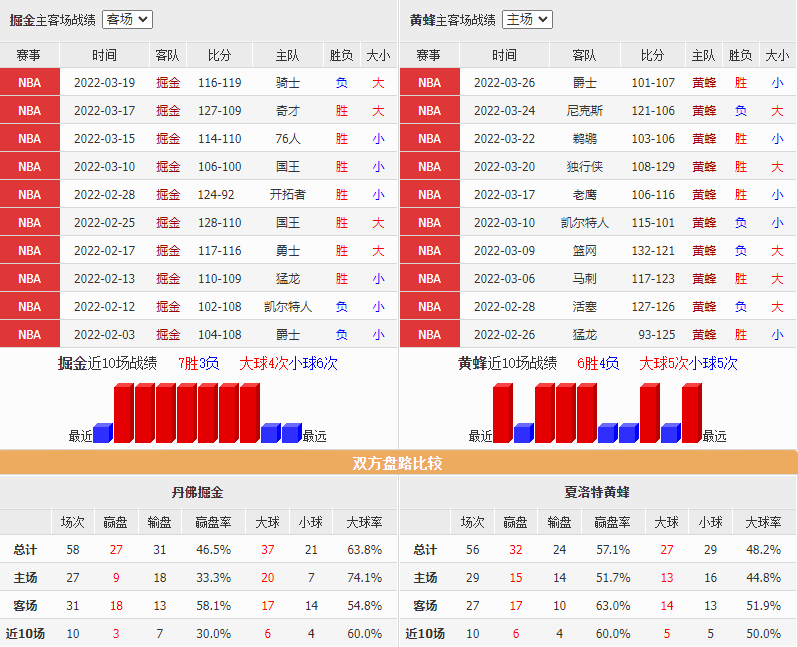
Task: Click the most recent blue bar in 掘金 chart
Action: point(103,432)
